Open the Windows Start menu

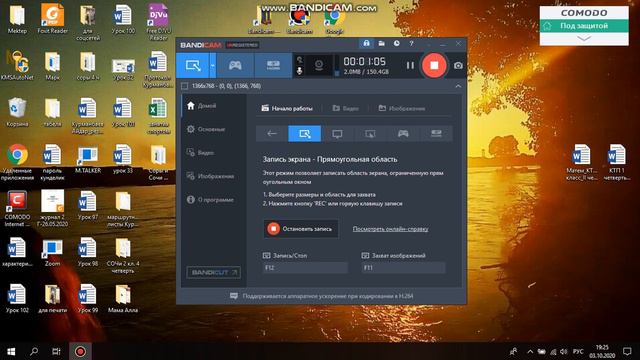pos(11,351)
